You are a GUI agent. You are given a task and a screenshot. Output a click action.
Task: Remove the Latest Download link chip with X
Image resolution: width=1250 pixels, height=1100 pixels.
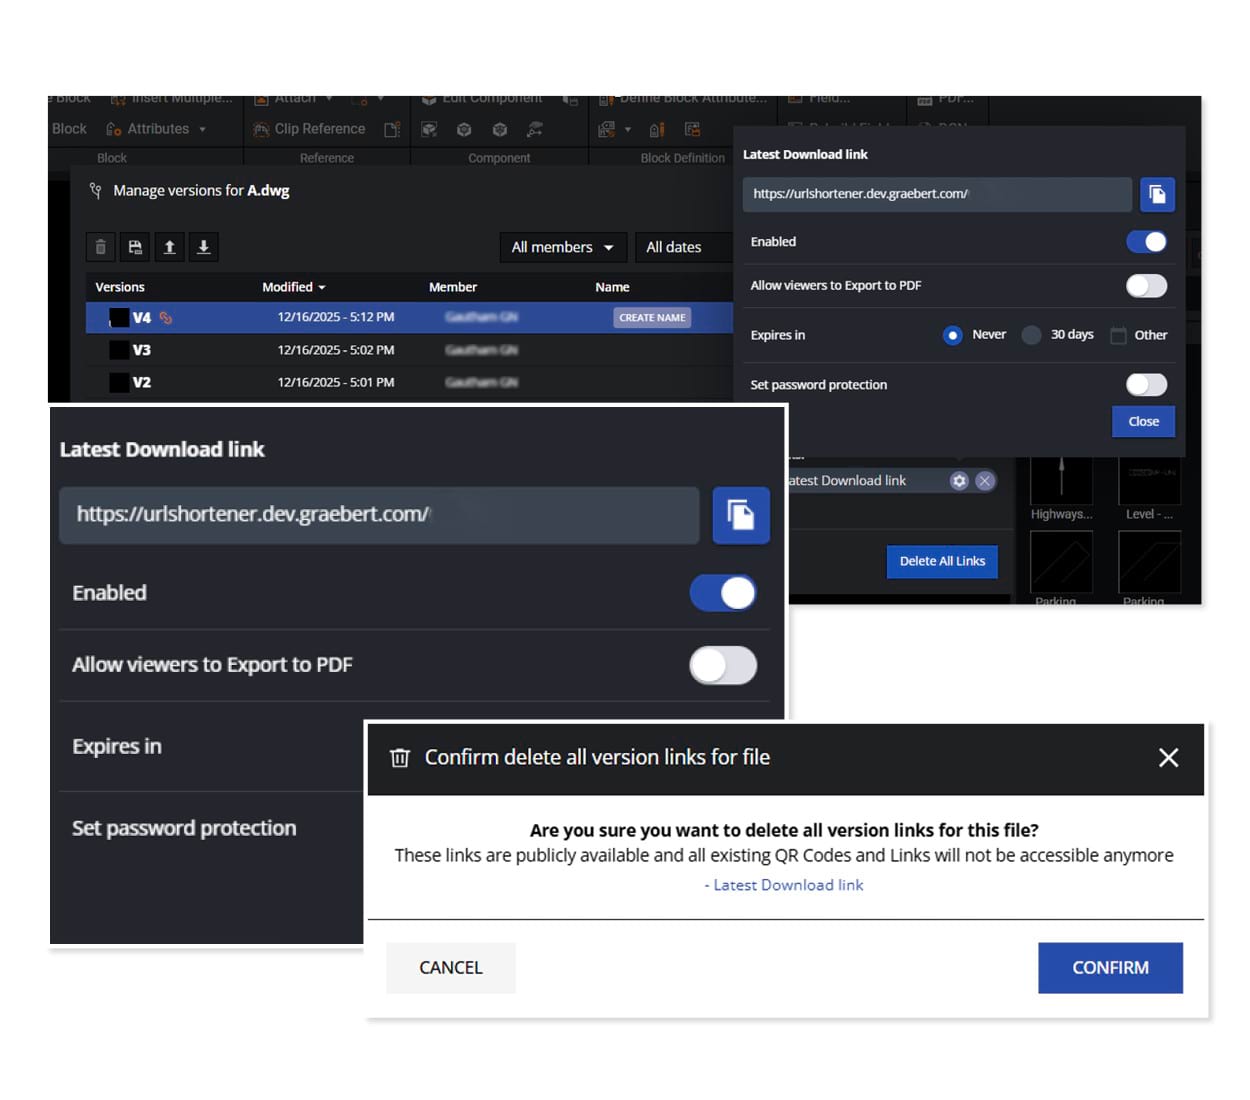[985, 481]
